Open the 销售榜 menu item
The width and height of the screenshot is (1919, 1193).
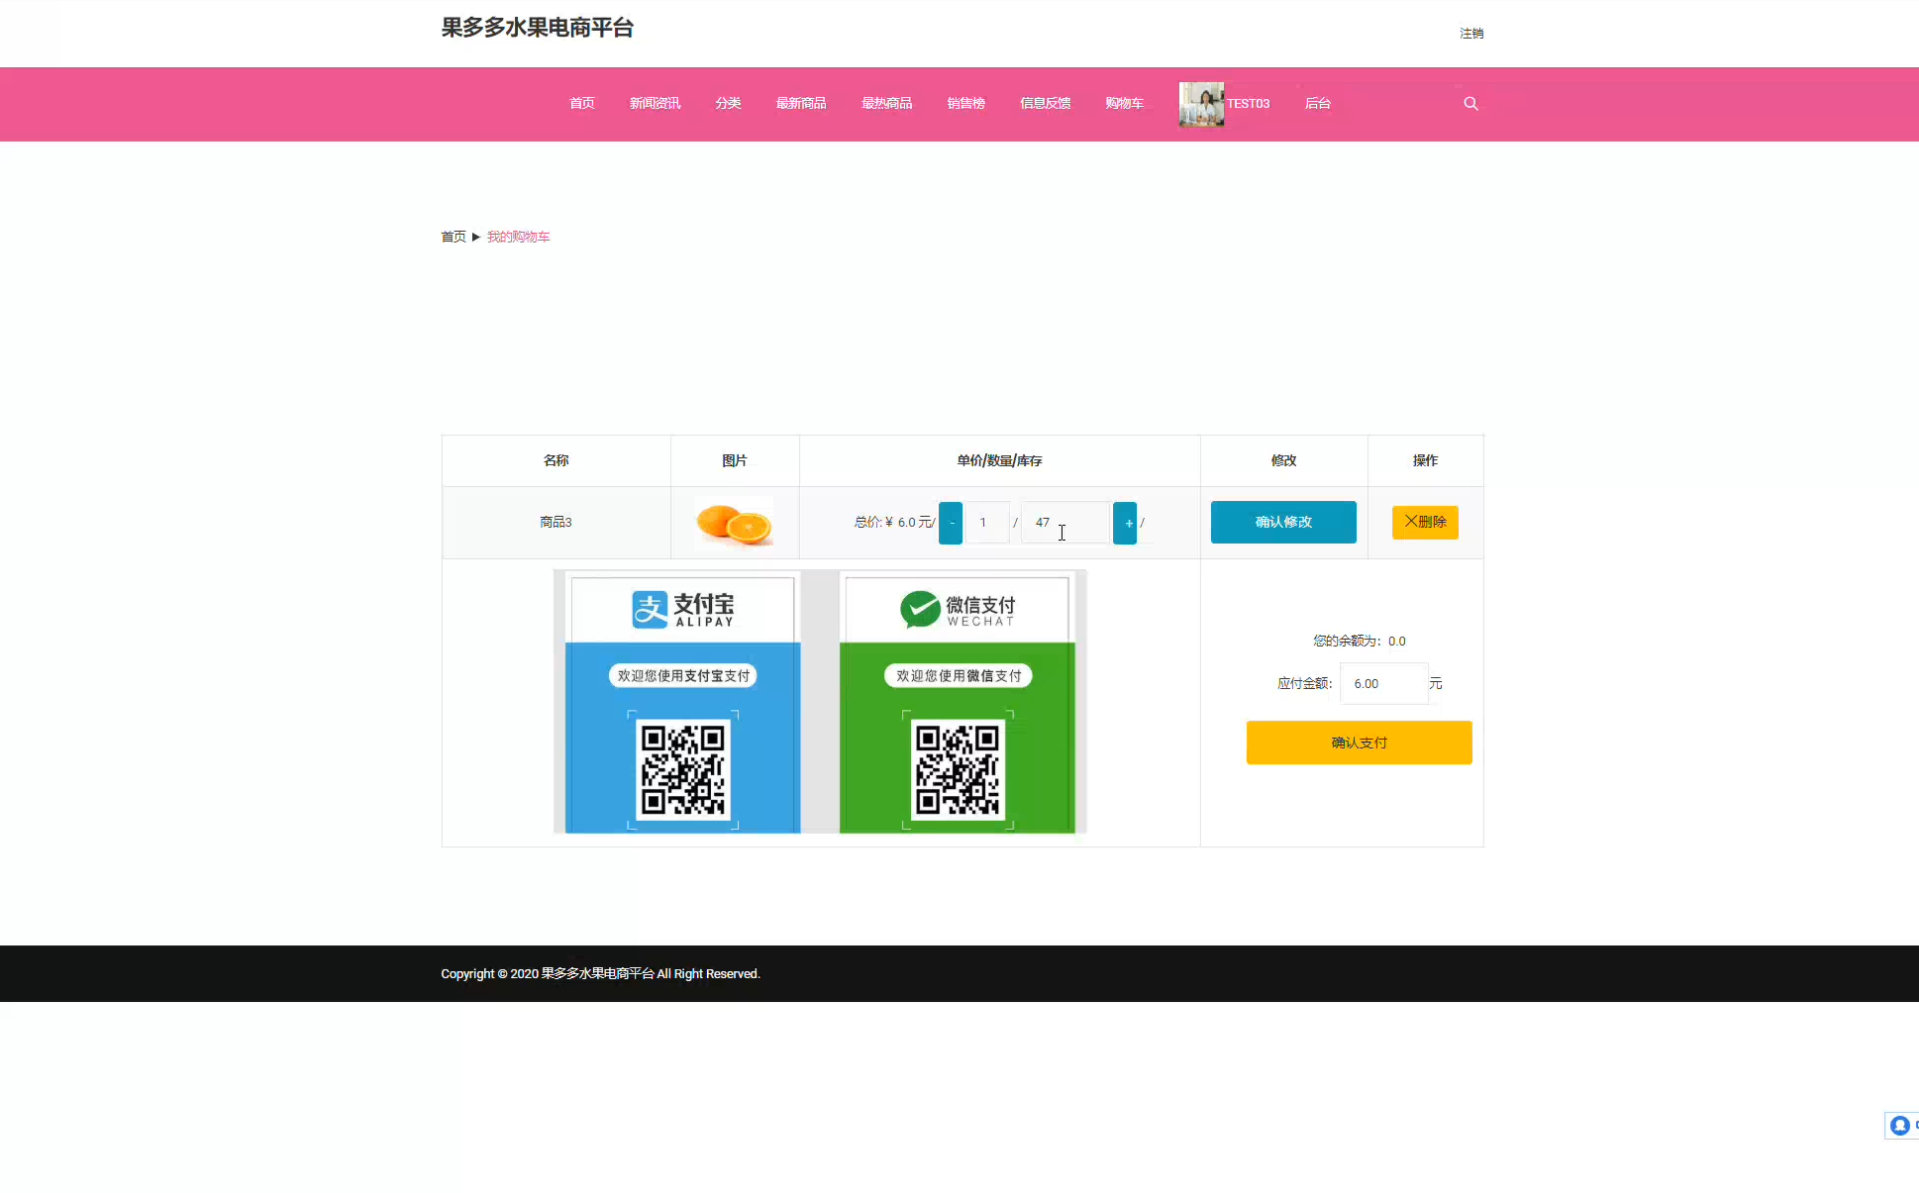click(966, 103)
